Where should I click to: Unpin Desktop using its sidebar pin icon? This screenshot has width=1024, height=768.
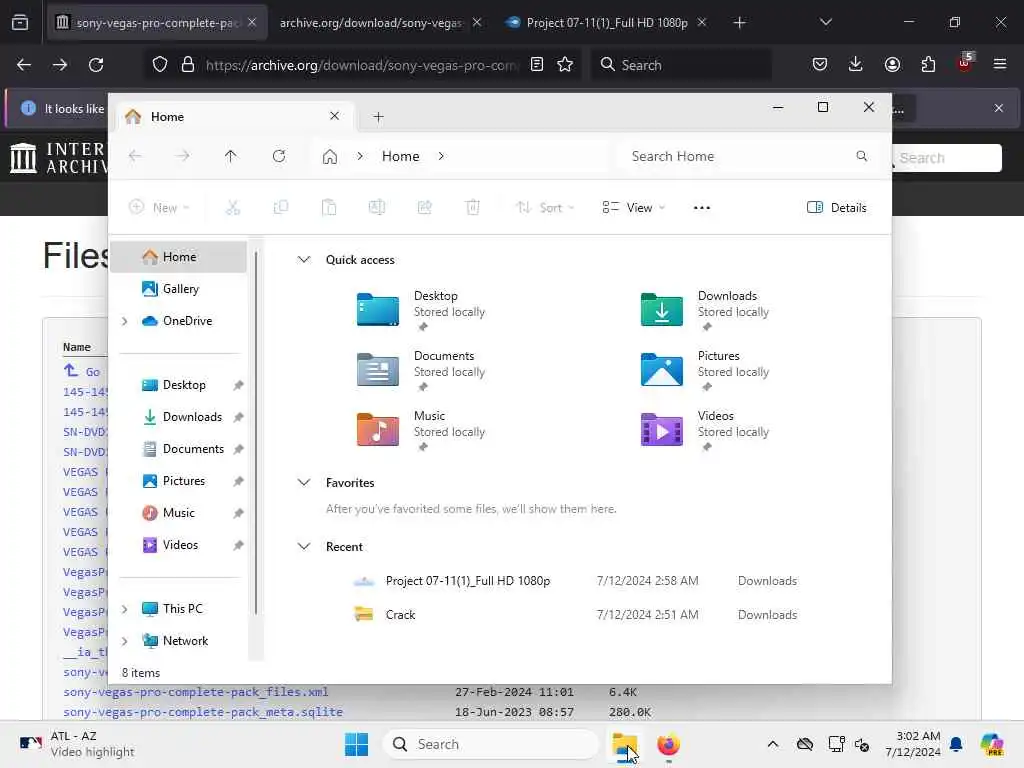(238, 385)
